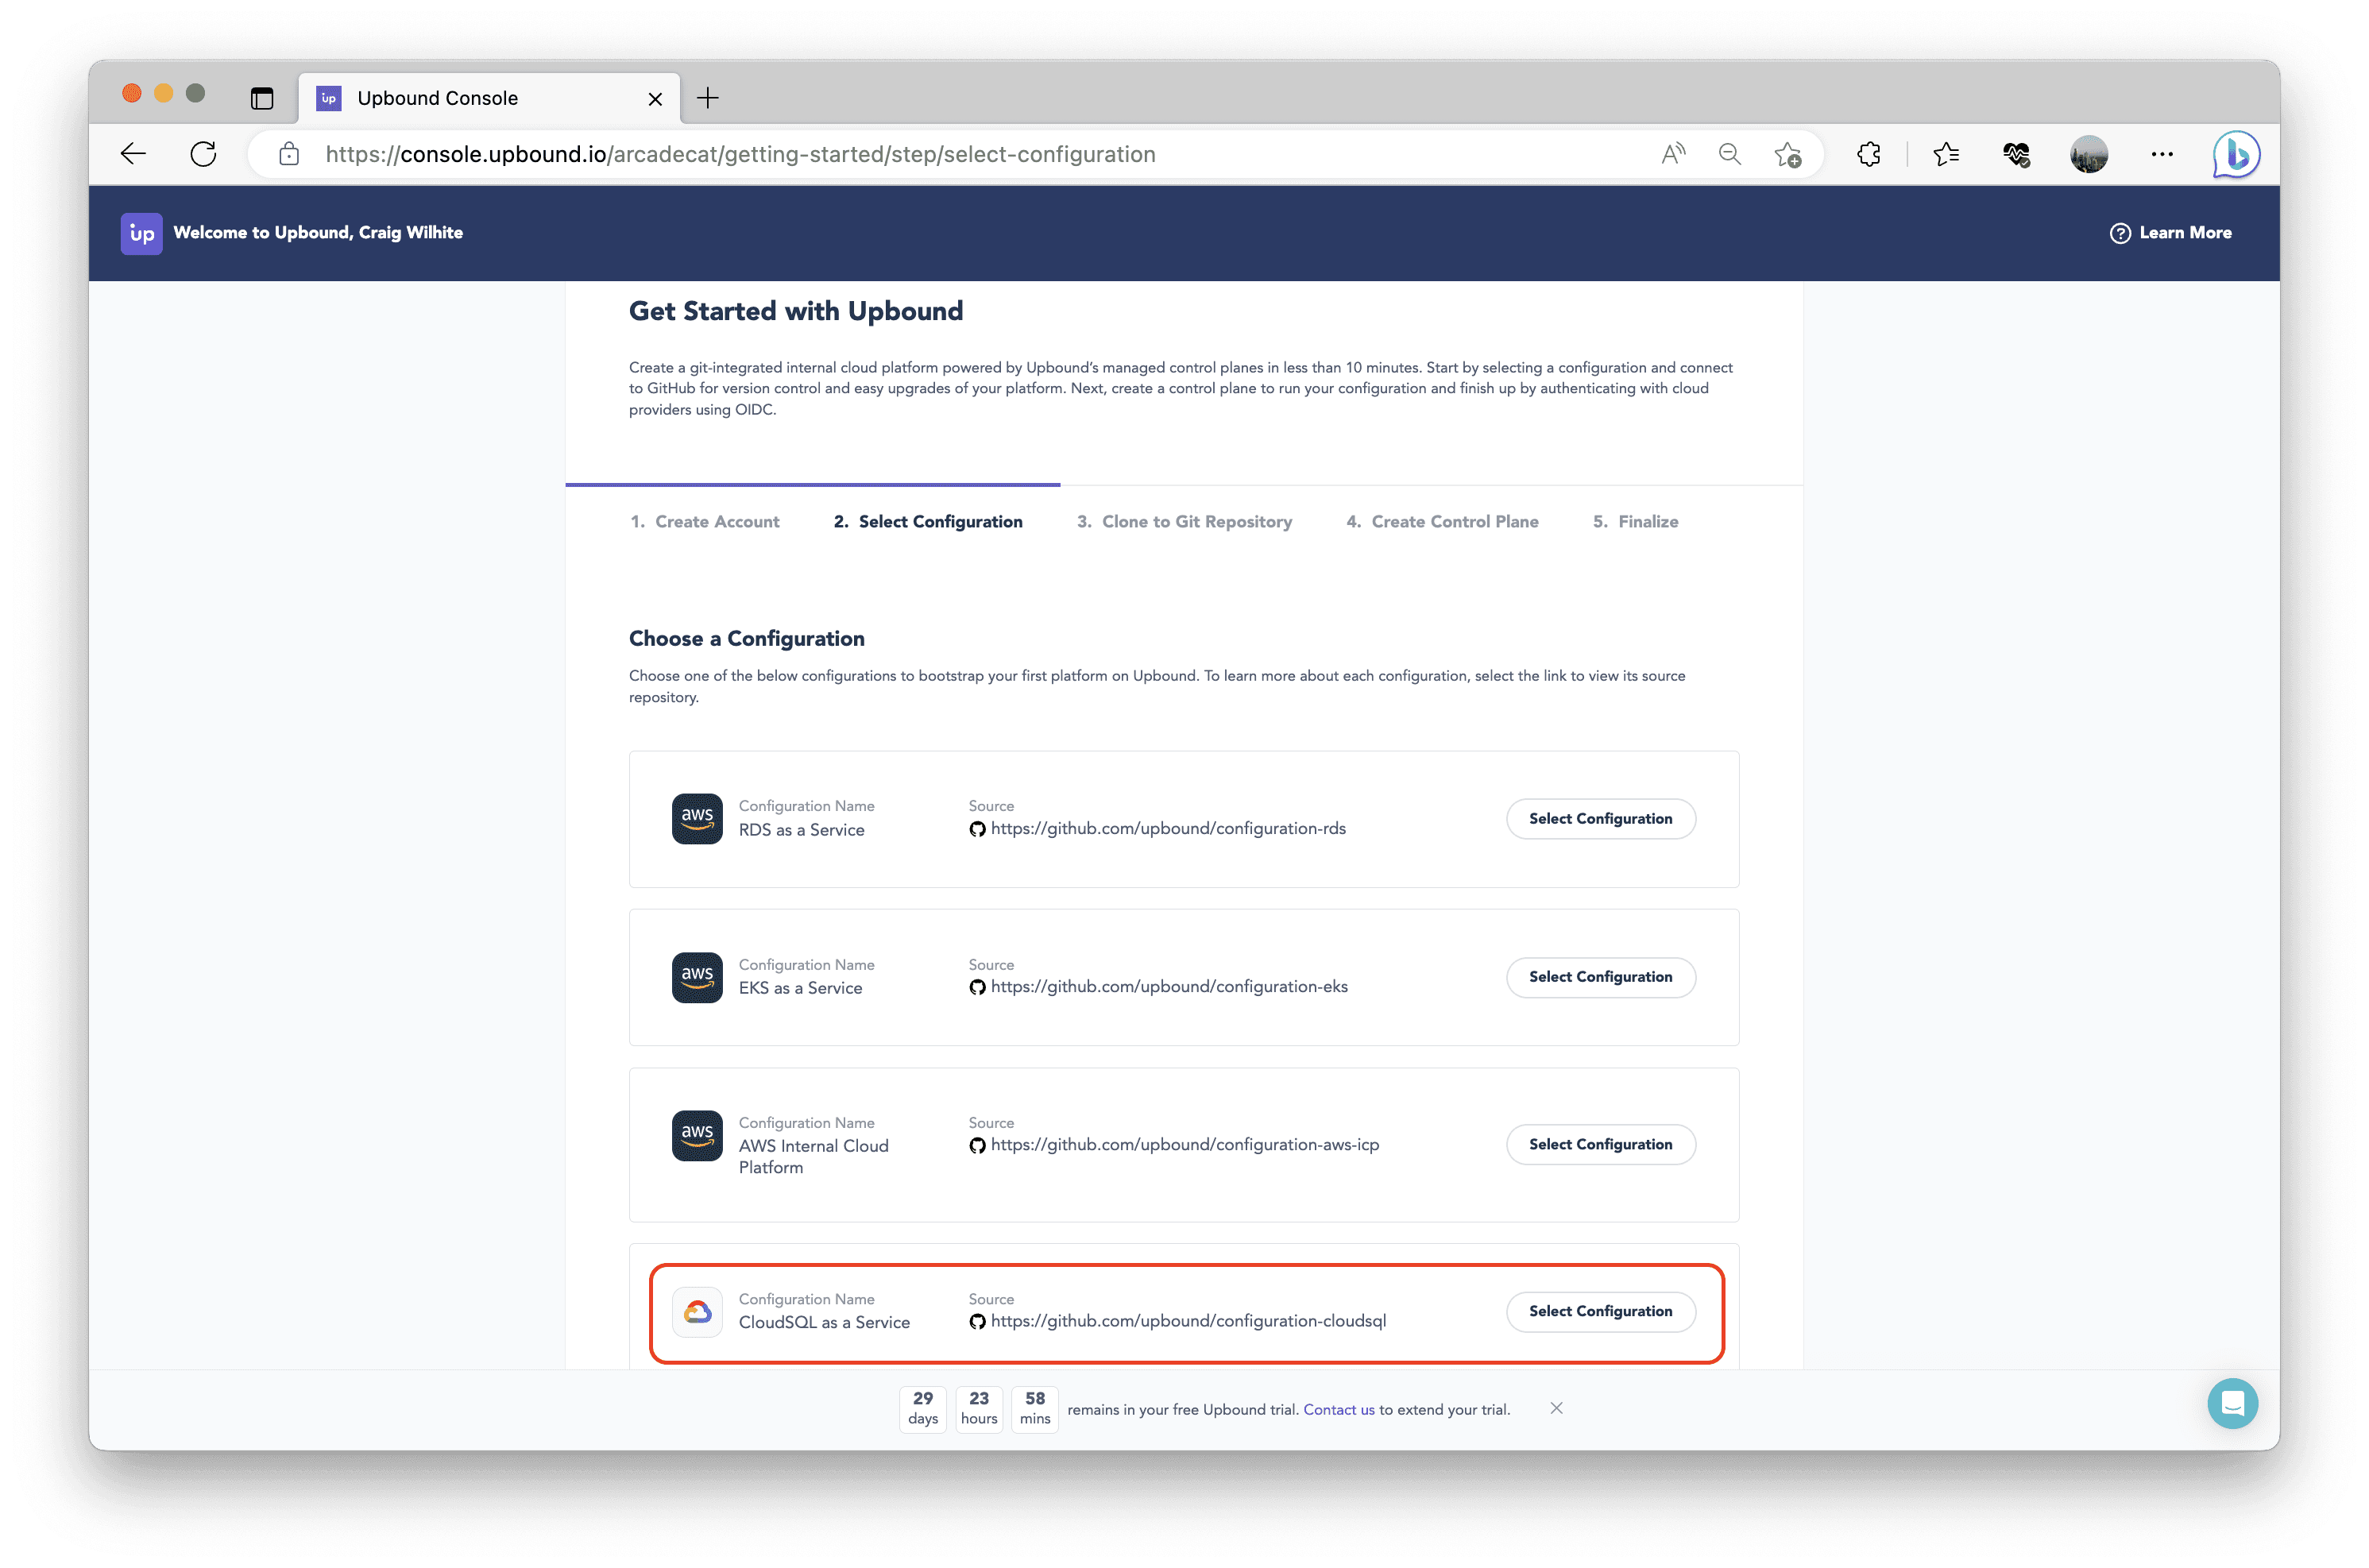
Task: Dismiss the free trial countdown banner
Action: [x=1556, y=1408]
